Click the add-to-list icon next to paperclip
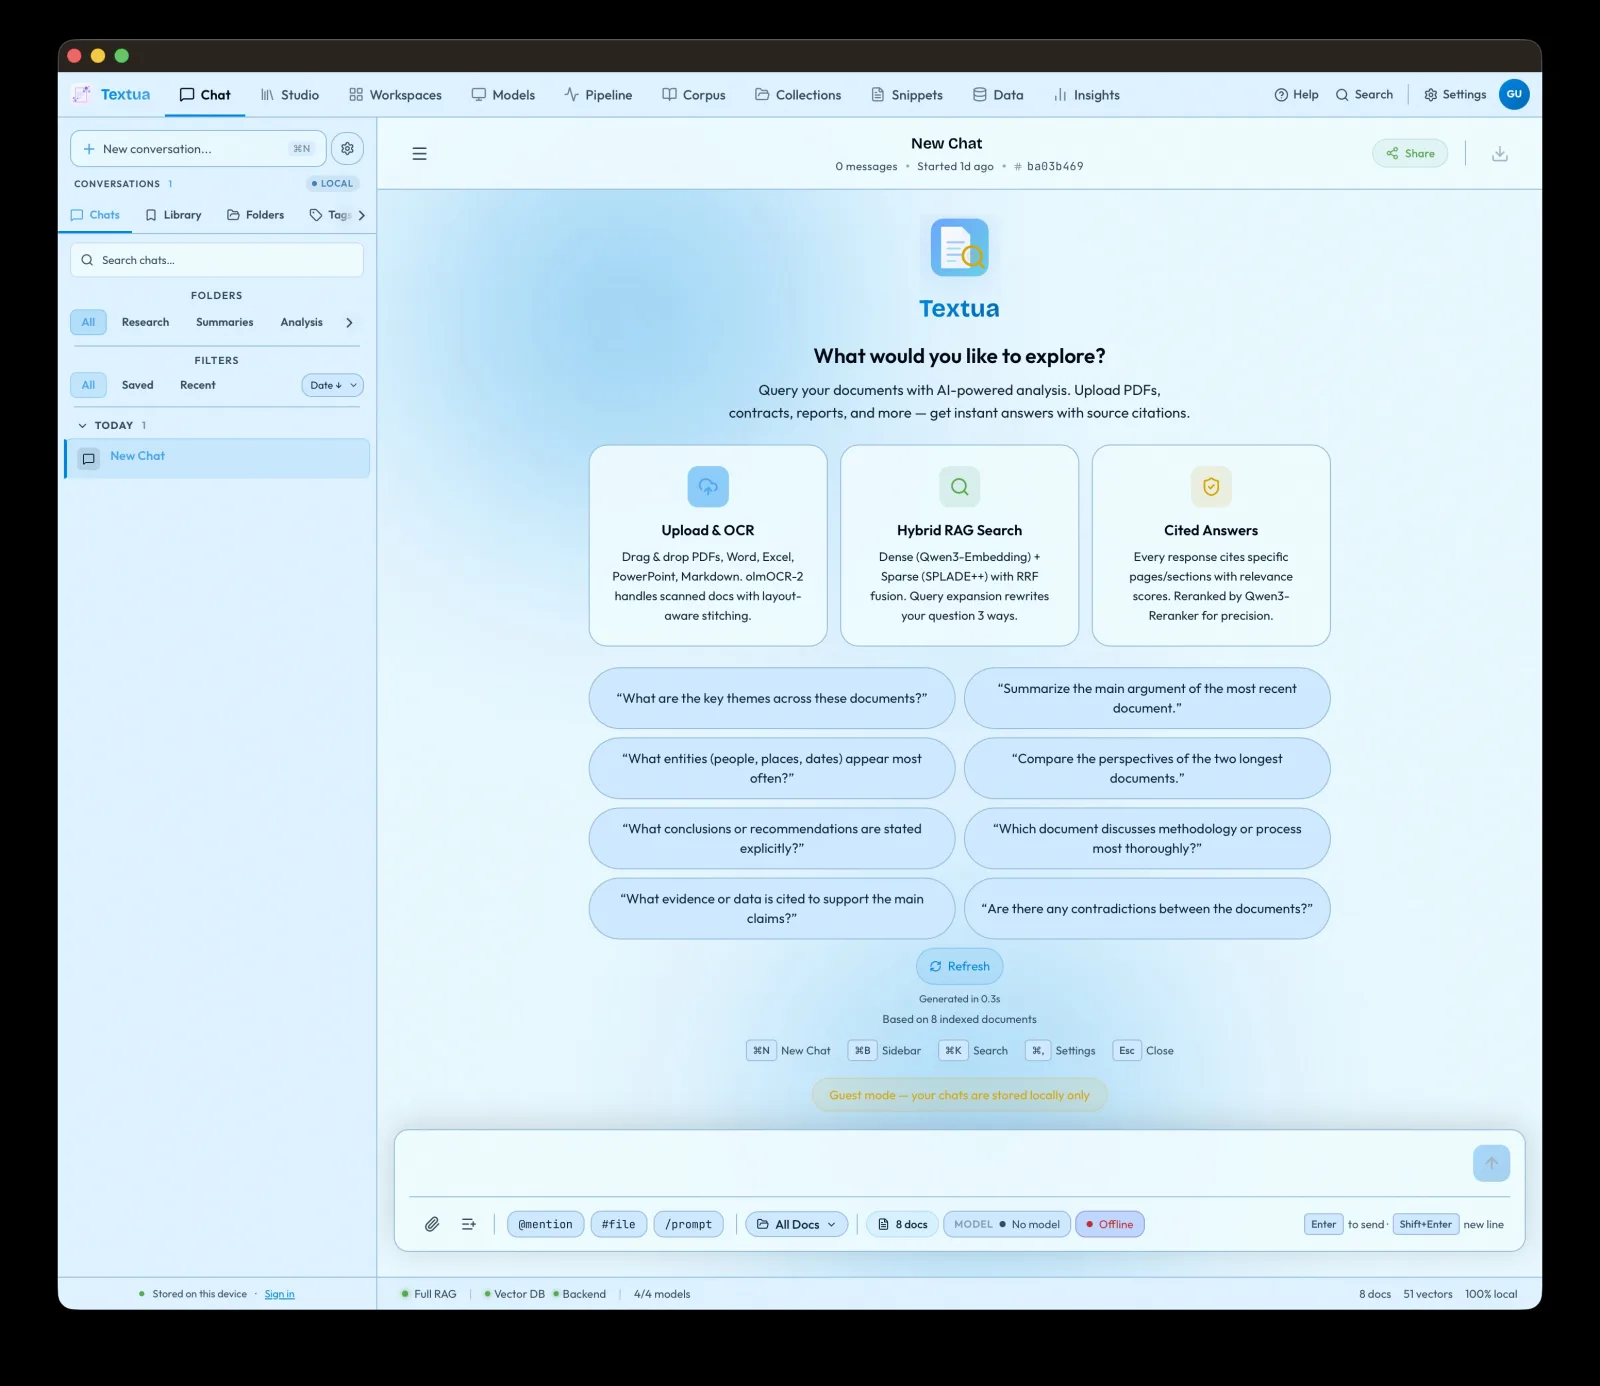Image resolution: width=1600 pixels, height=1386 pixels. (x=468, y=1224)
